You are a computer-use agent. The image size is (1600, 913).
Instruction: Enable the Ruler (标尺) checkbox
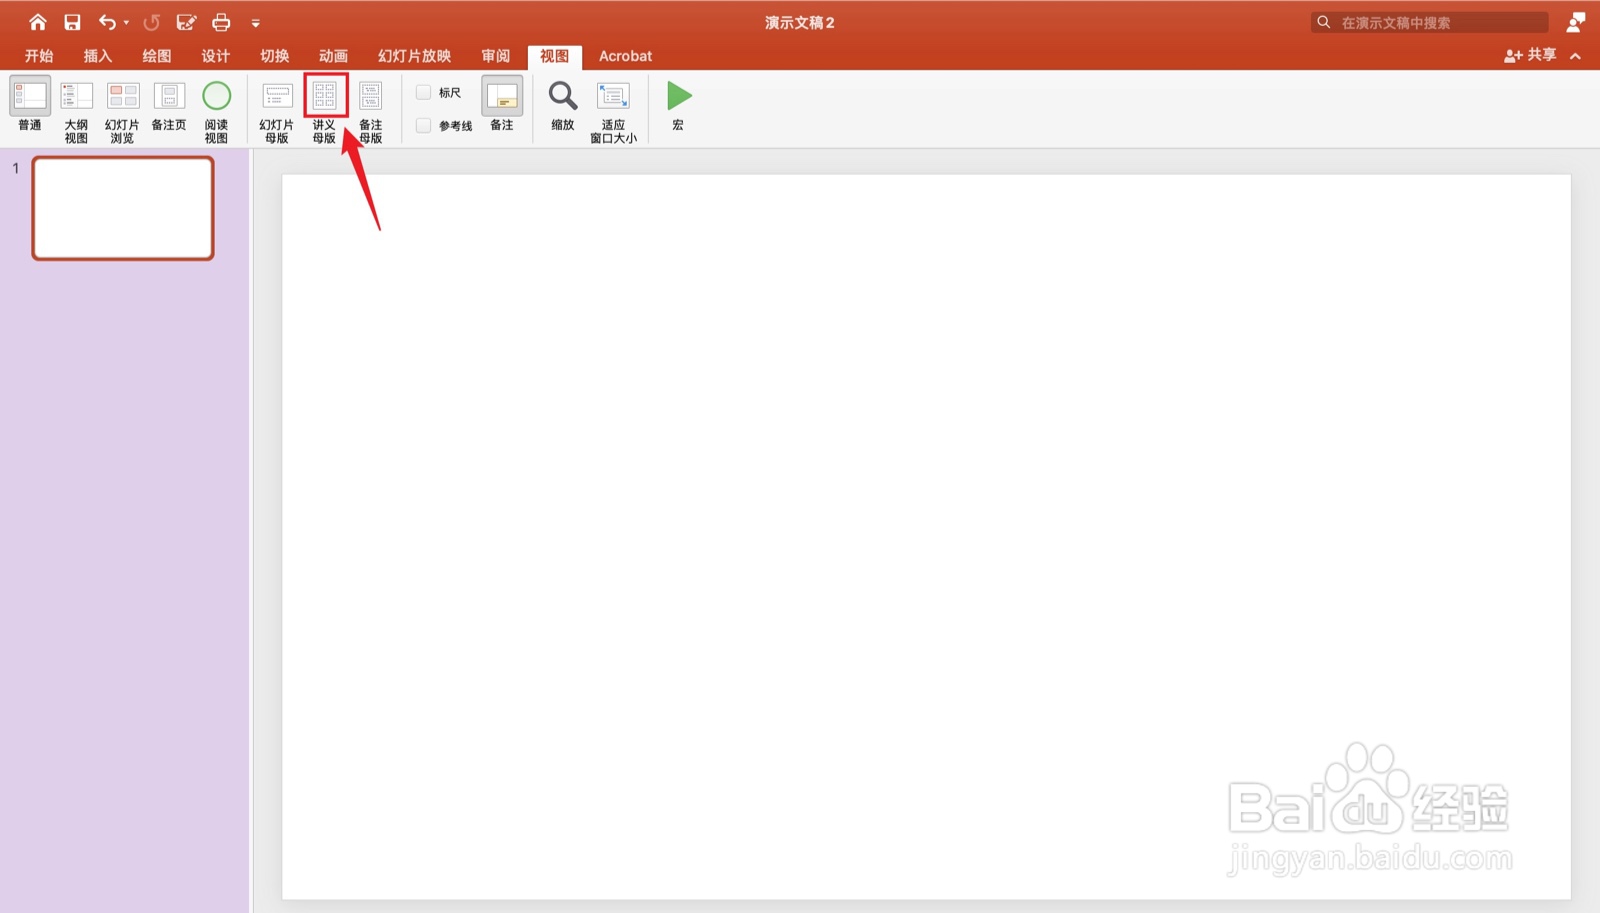click(424, 92)
